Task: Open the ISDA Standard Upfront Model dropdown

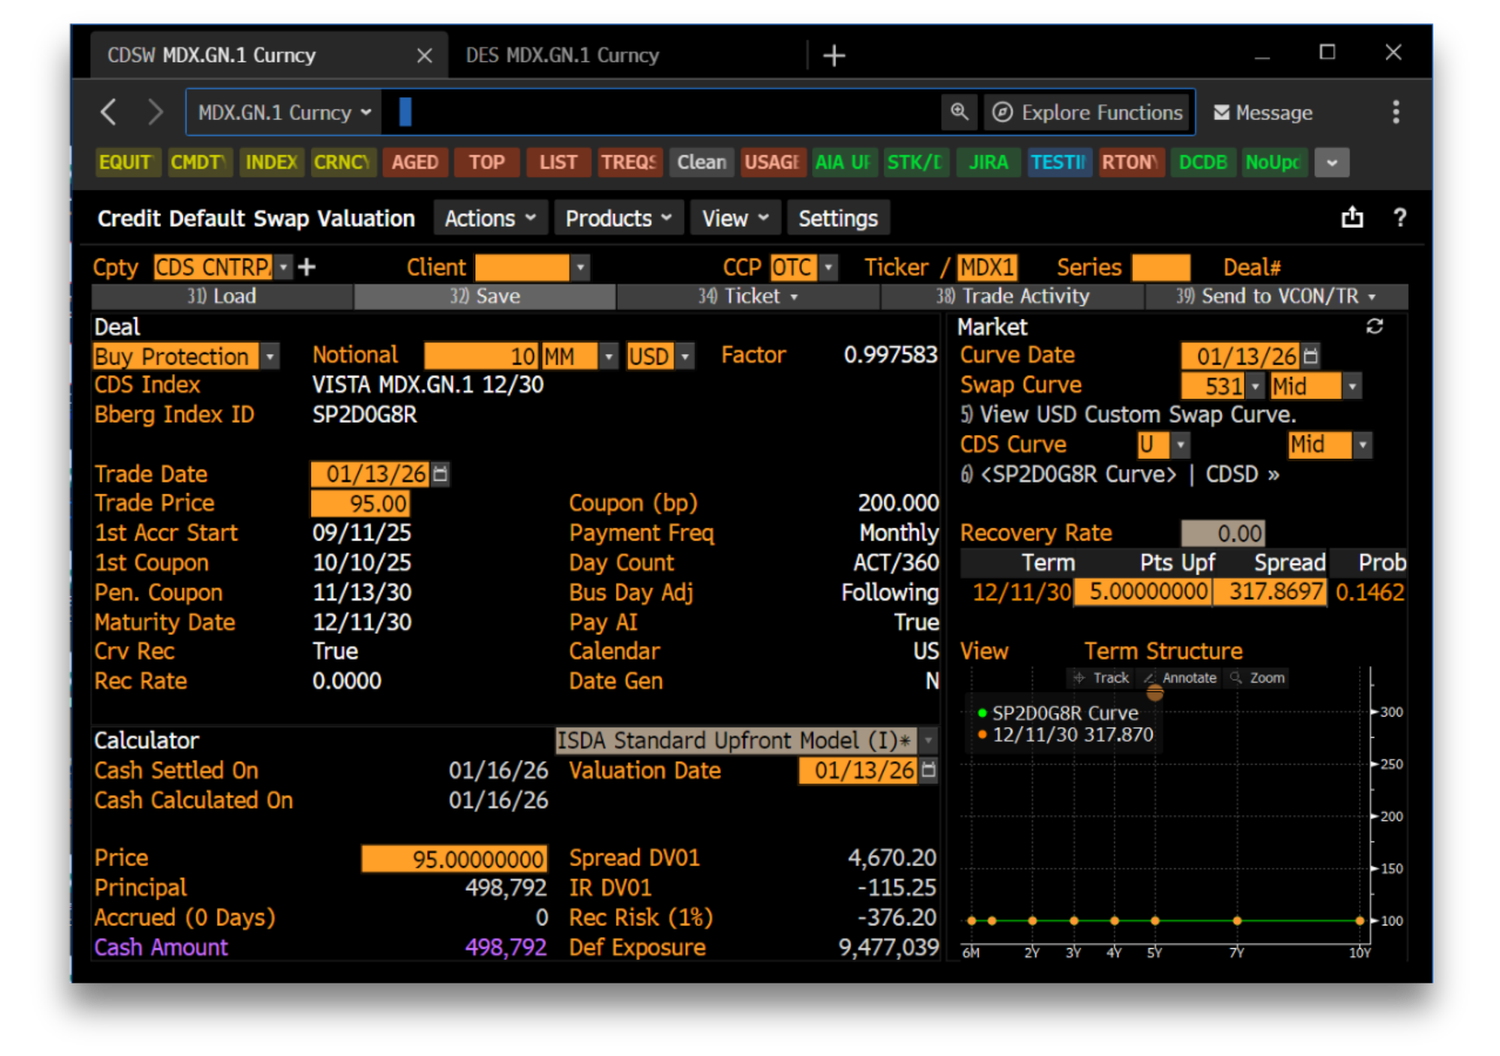Action: 928,741
